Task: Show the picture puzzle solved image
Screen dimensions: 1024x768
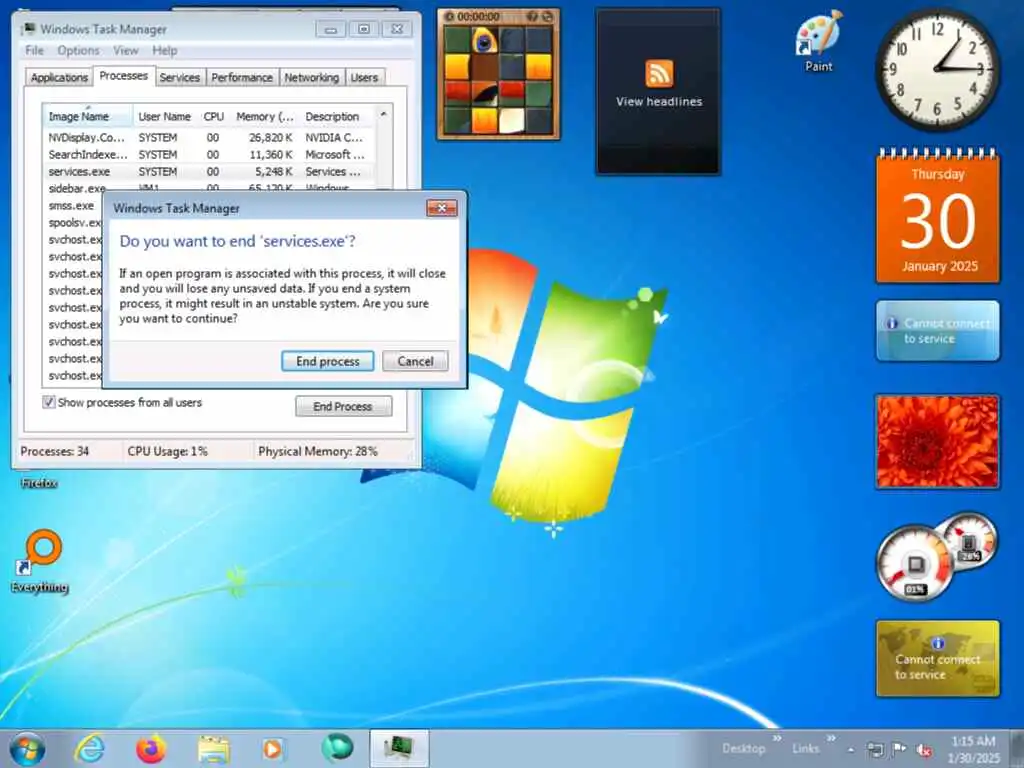Action: [532, 16]
